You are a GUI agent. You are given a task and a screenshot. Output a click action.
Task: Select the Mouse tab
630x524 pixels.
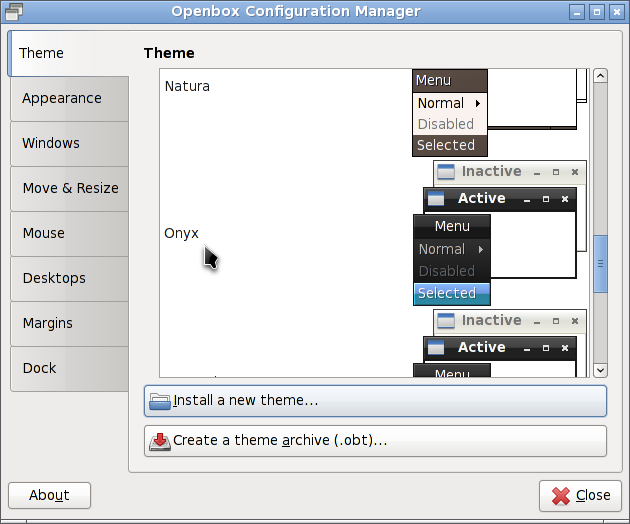click(70, 233)
